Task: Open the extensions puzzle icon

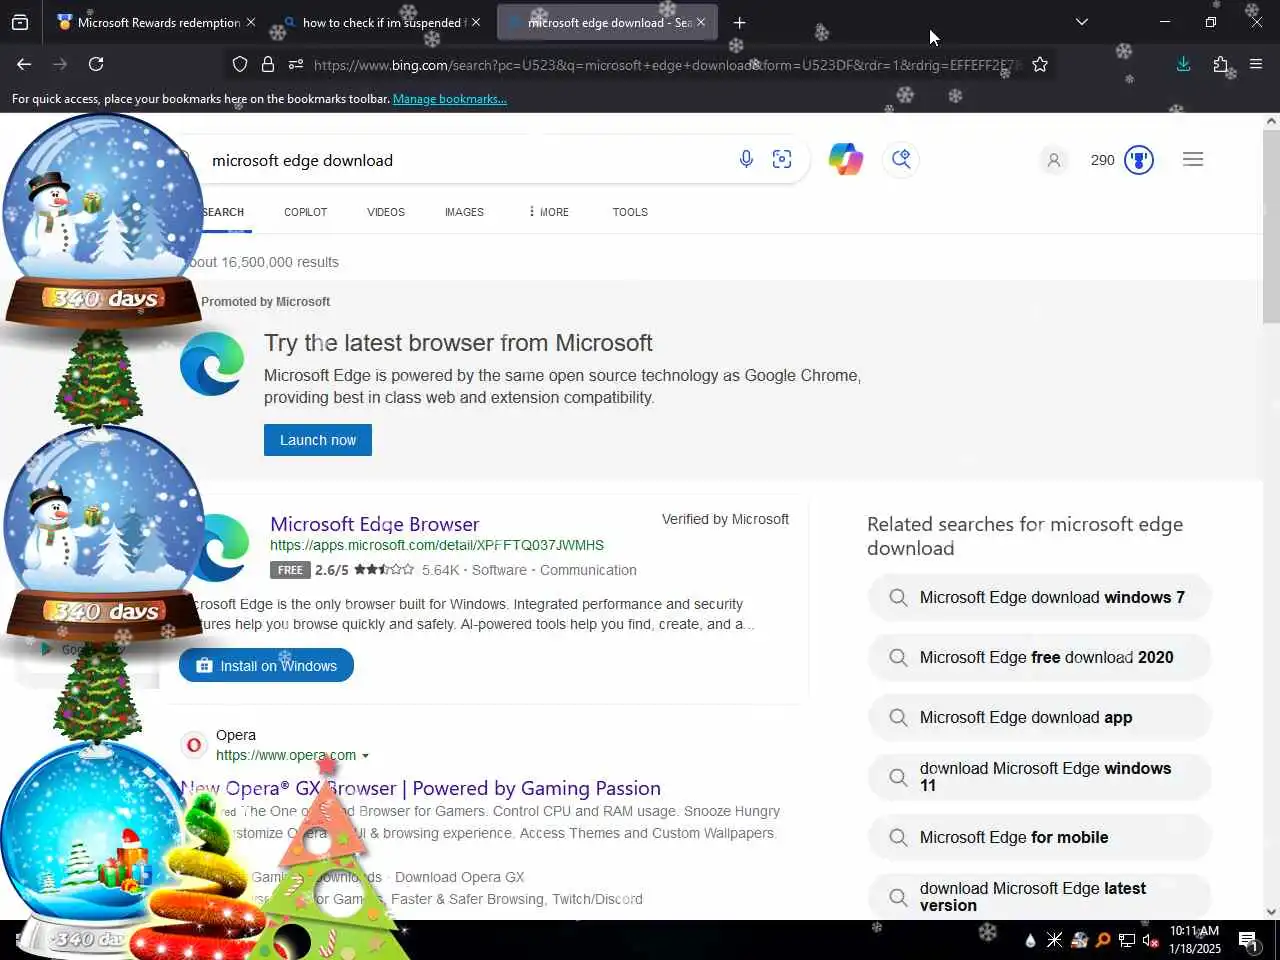Action: click(x=1220, y=64)
